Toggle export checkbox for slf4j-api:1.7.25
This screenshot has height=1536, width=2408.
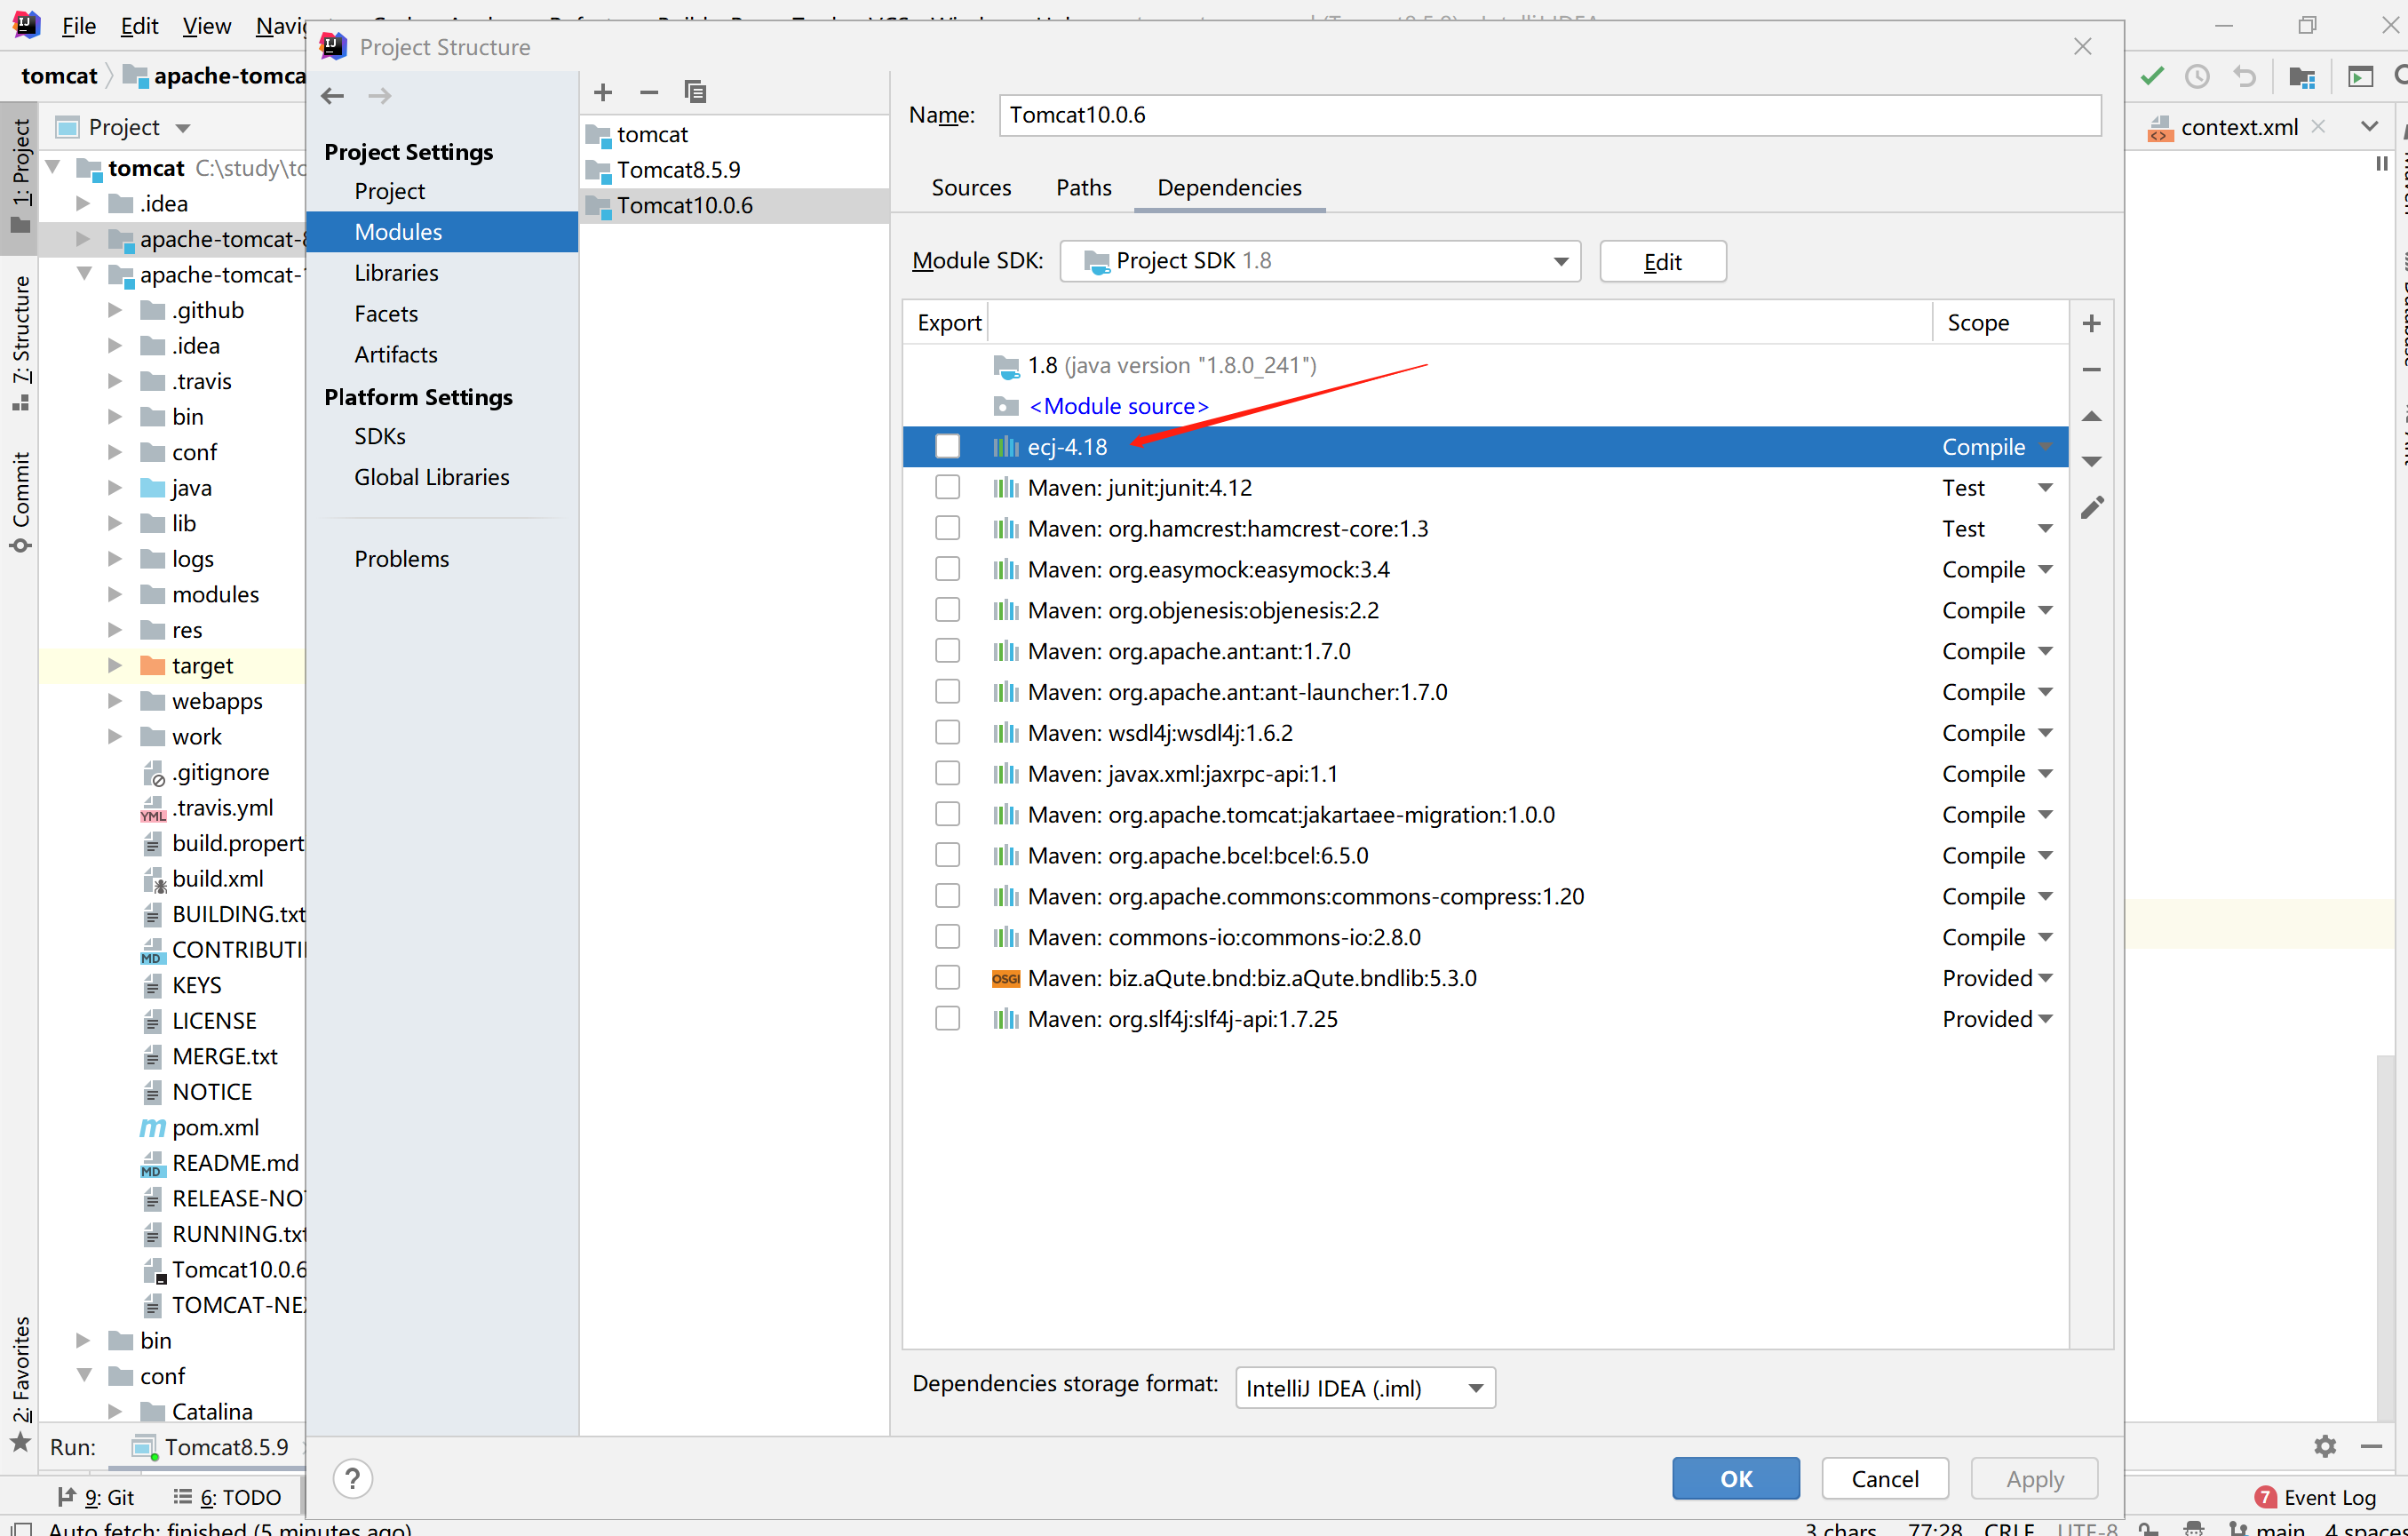tap(947, 1018)
